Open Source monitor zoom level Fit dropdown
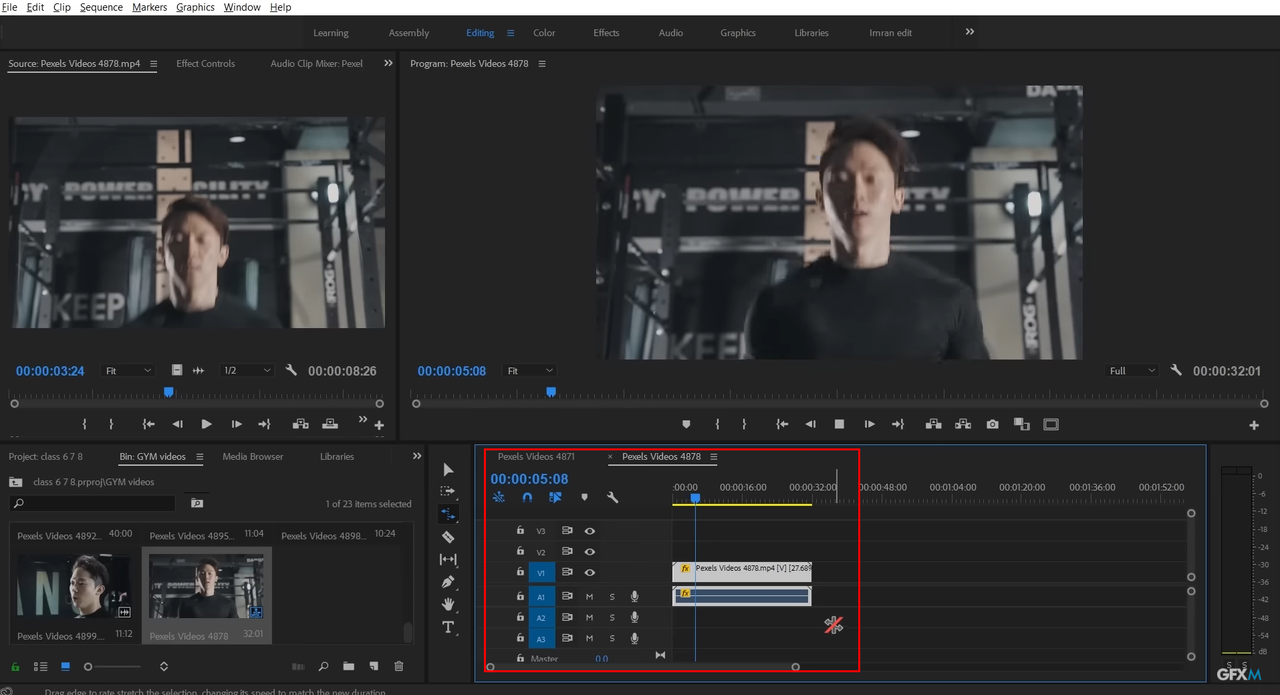 coord(129,370)
